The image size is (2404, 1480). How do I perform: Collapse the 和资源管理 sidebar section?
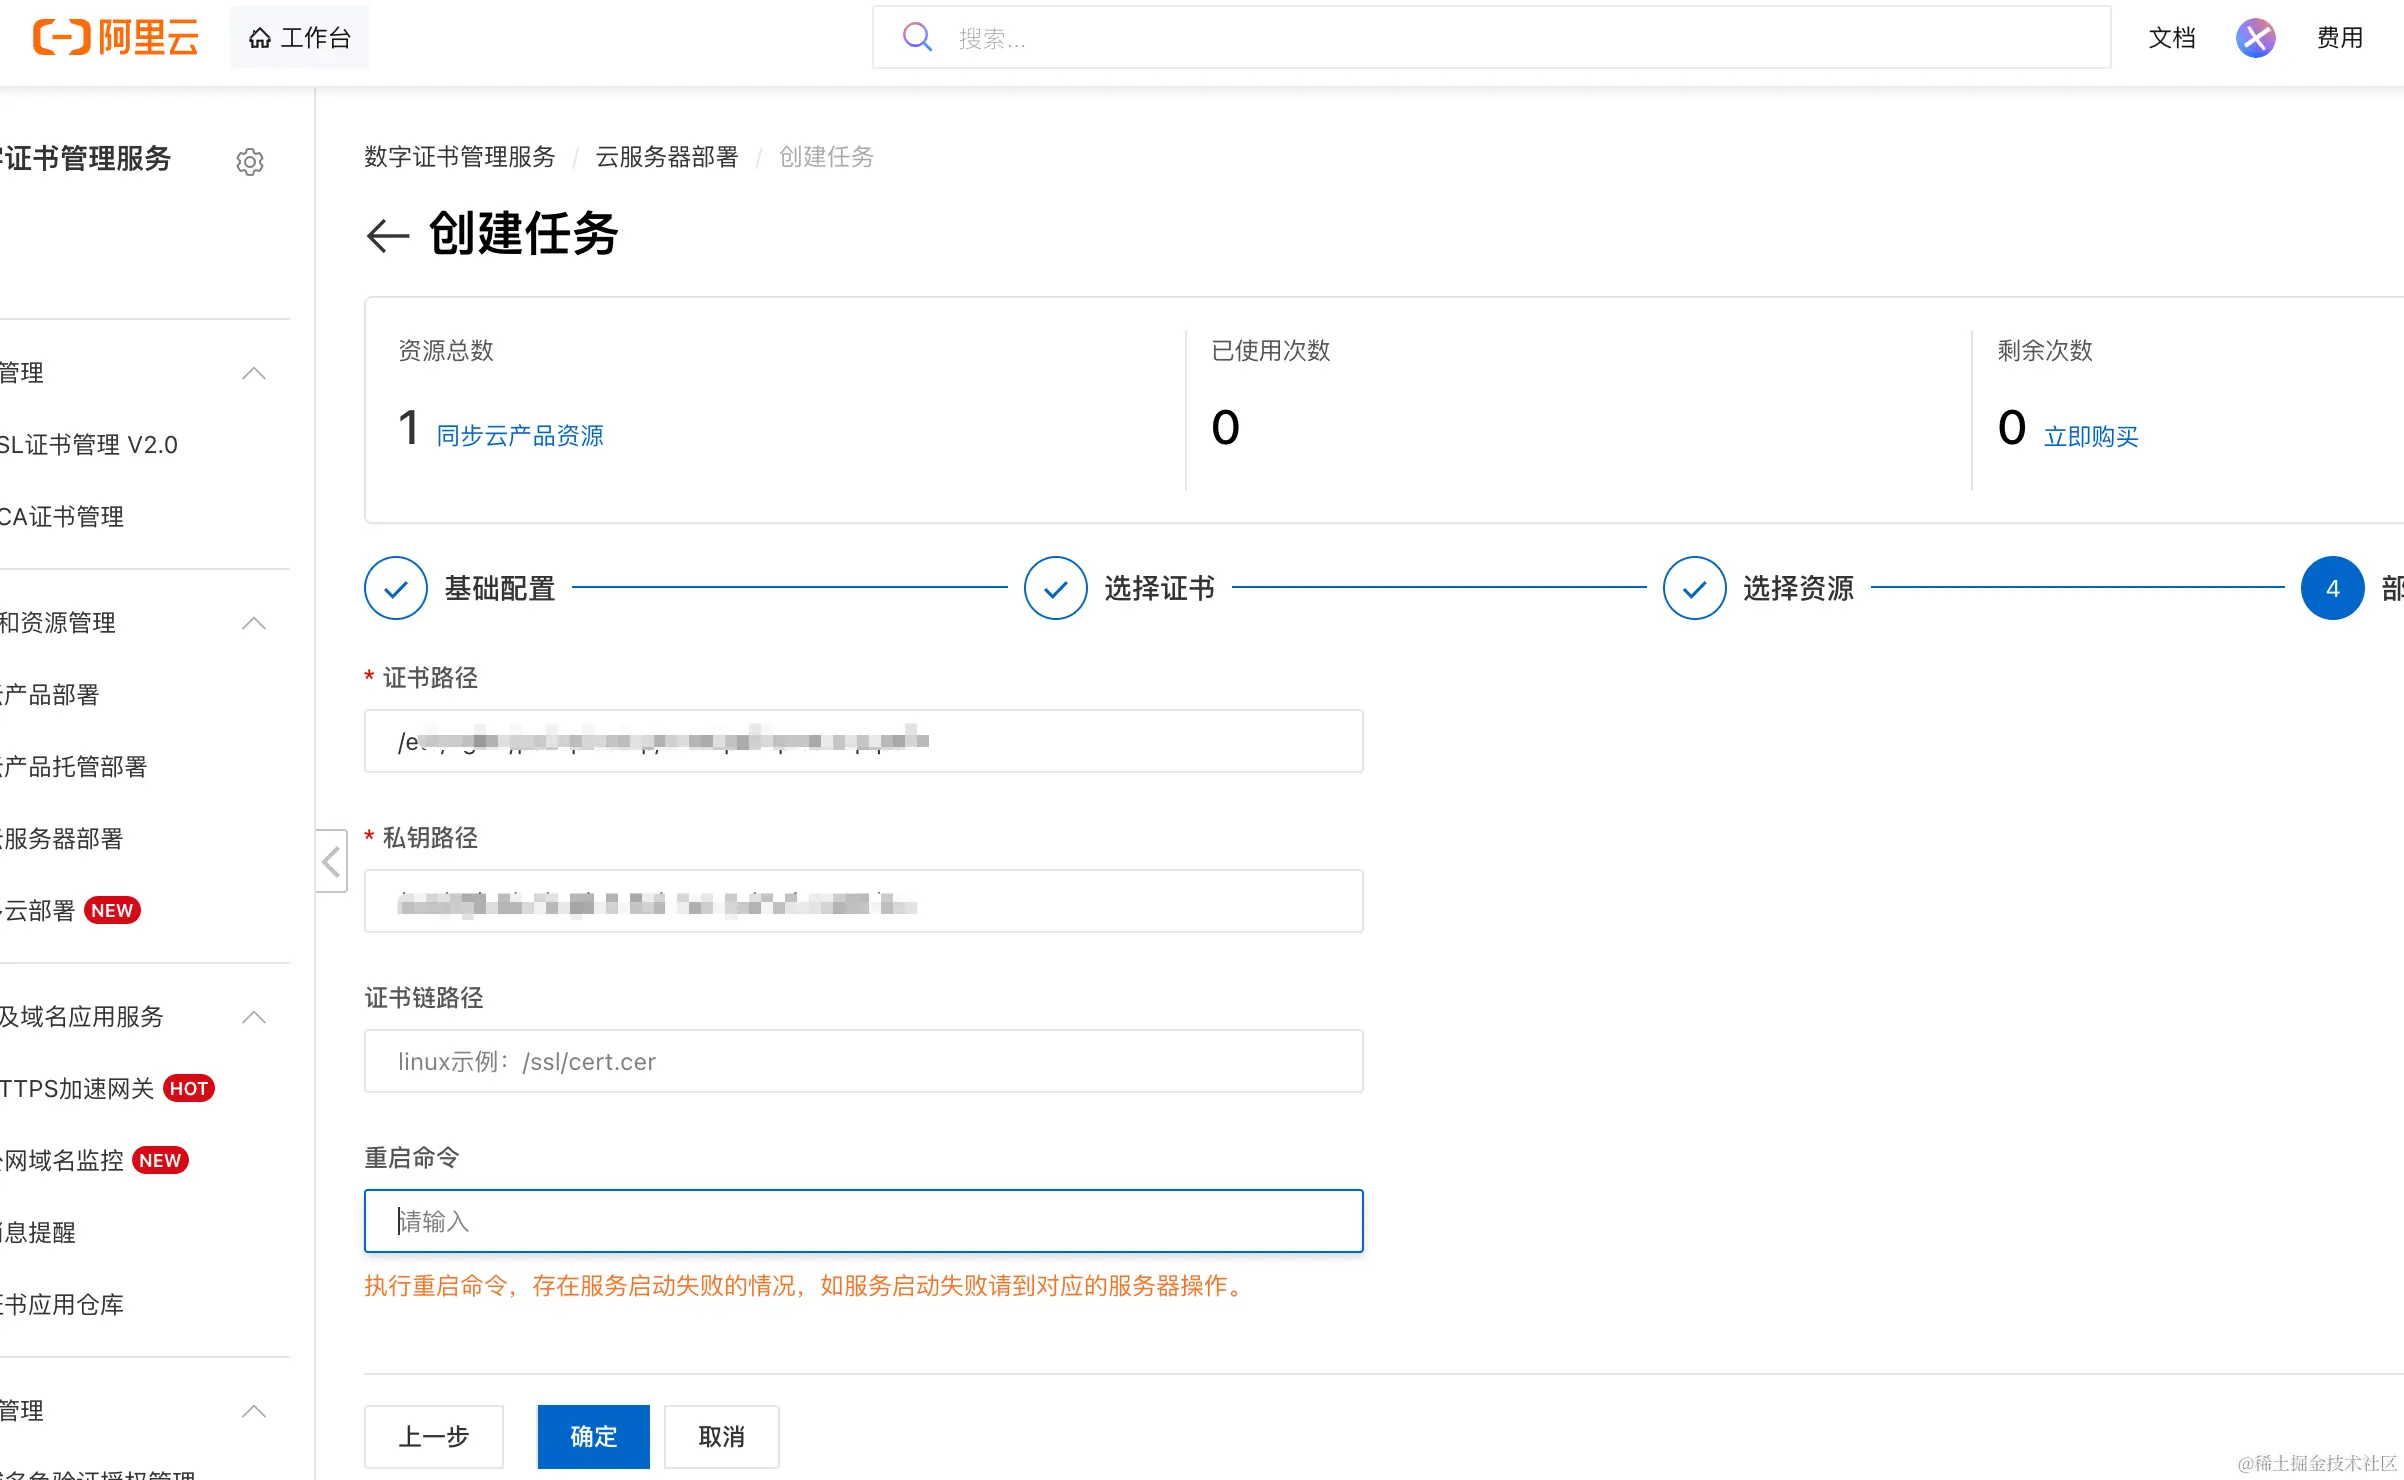point(254,623)
